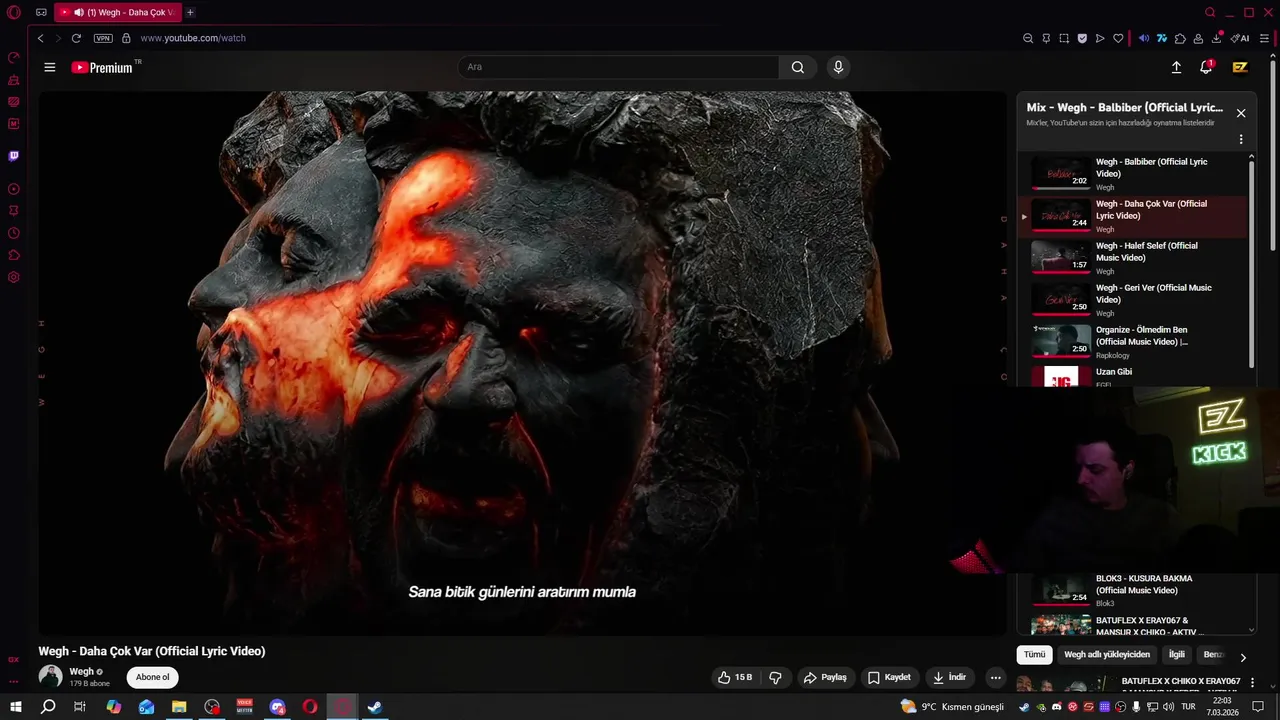Play Wegh - Halef Selef from the Mix
1280x720 pixels.
coord(1133,257)
